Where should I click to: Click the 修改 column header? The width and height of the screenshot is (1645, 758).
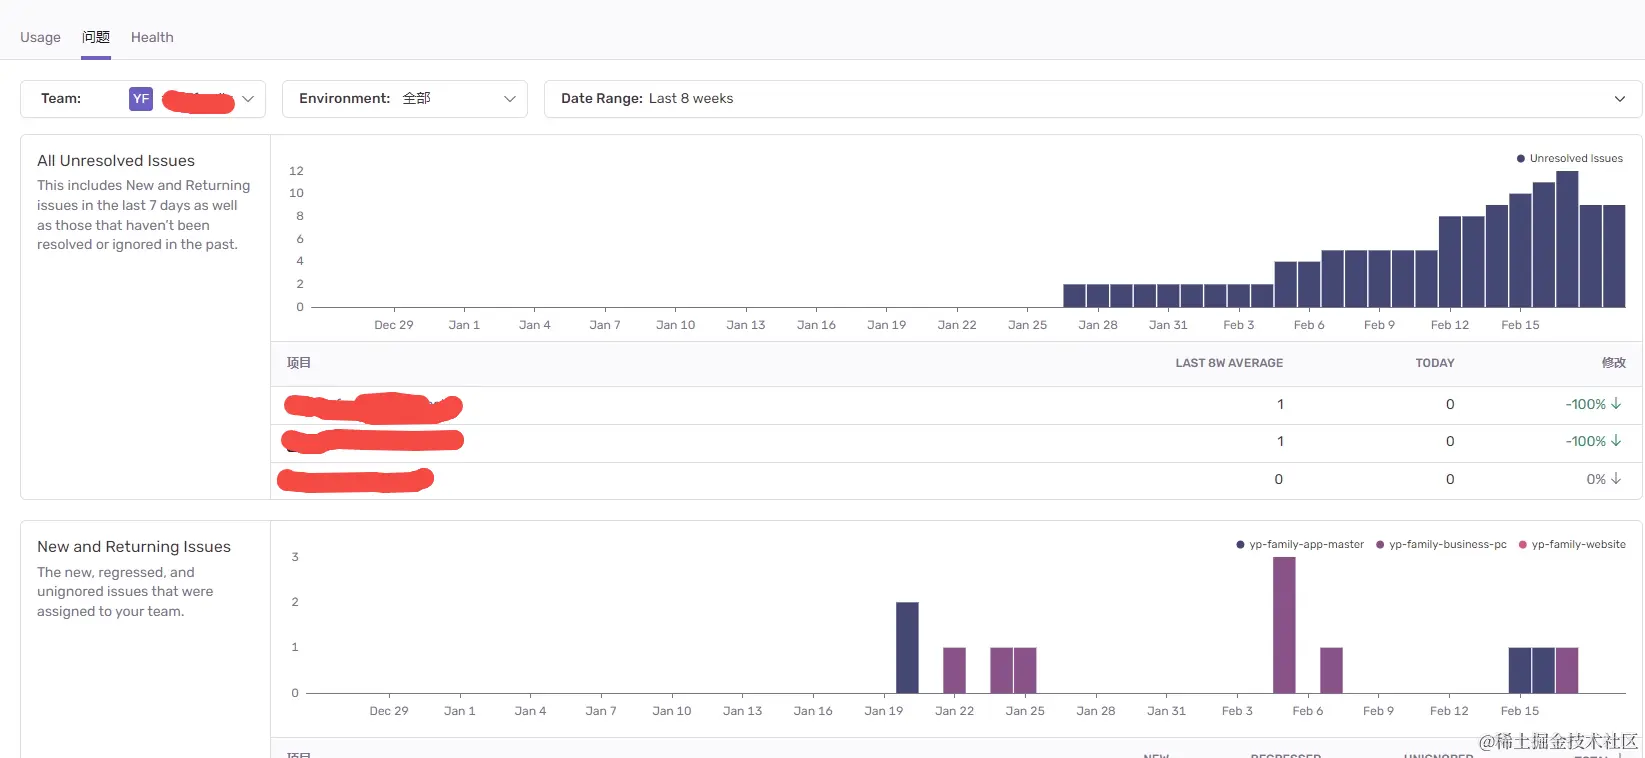coord(1614,363)
